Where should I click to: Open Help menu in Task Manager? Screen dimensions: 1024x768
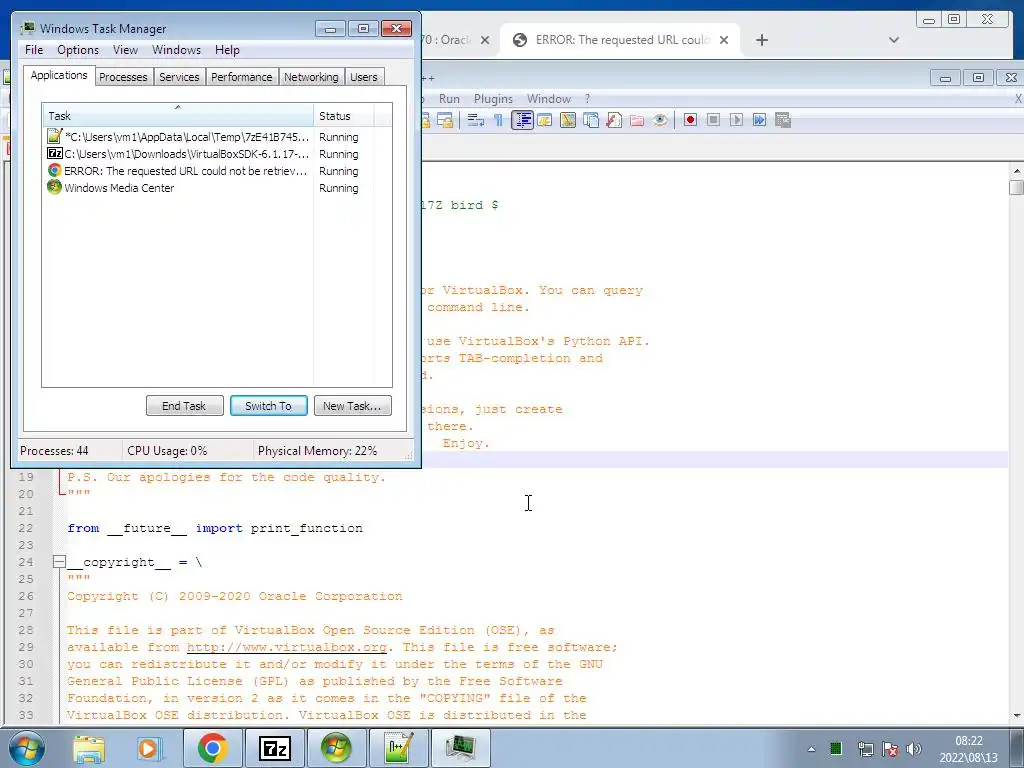point(227,50)
